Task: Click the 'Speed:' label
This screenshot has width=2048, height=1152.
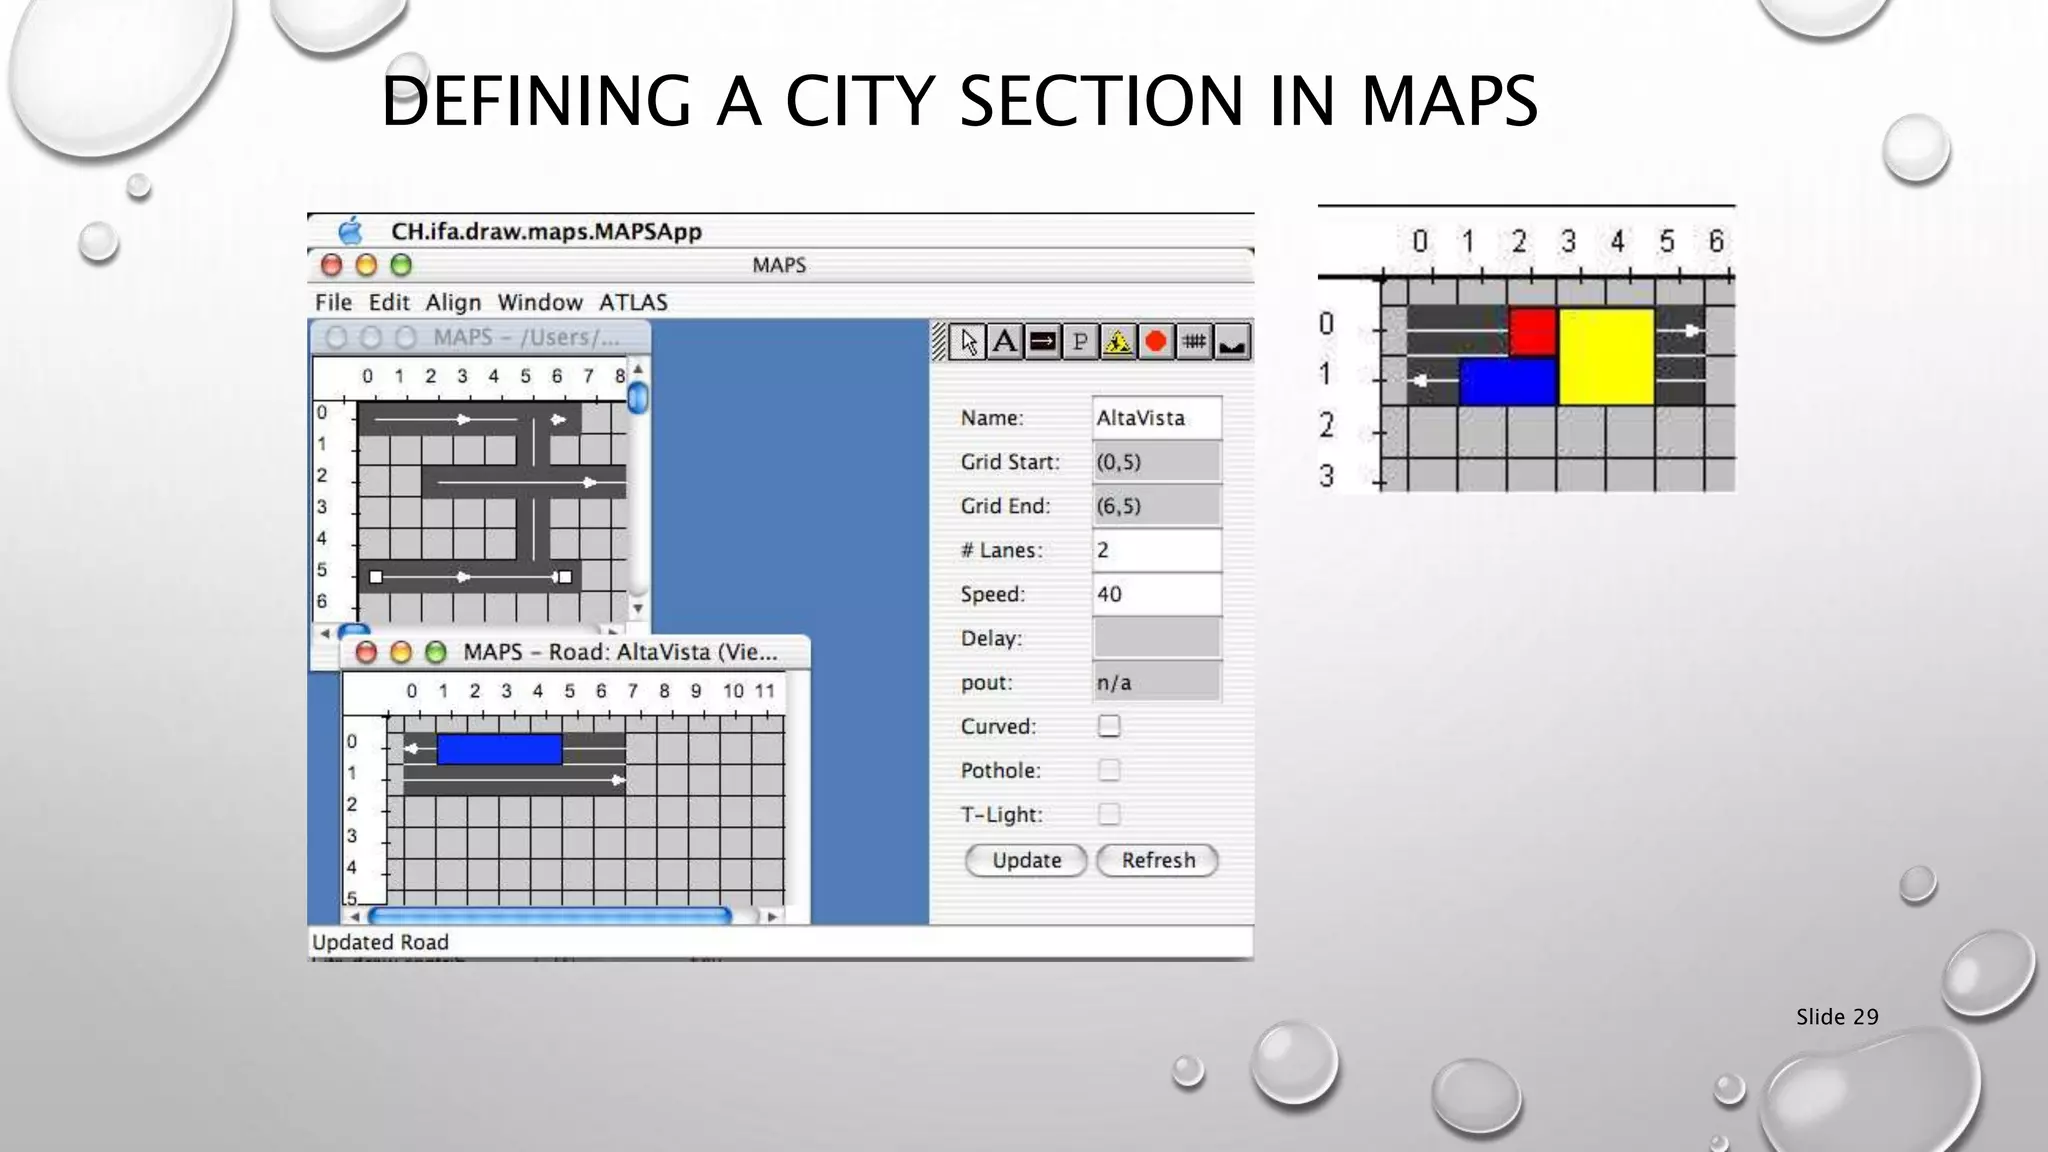Action: 993,594
